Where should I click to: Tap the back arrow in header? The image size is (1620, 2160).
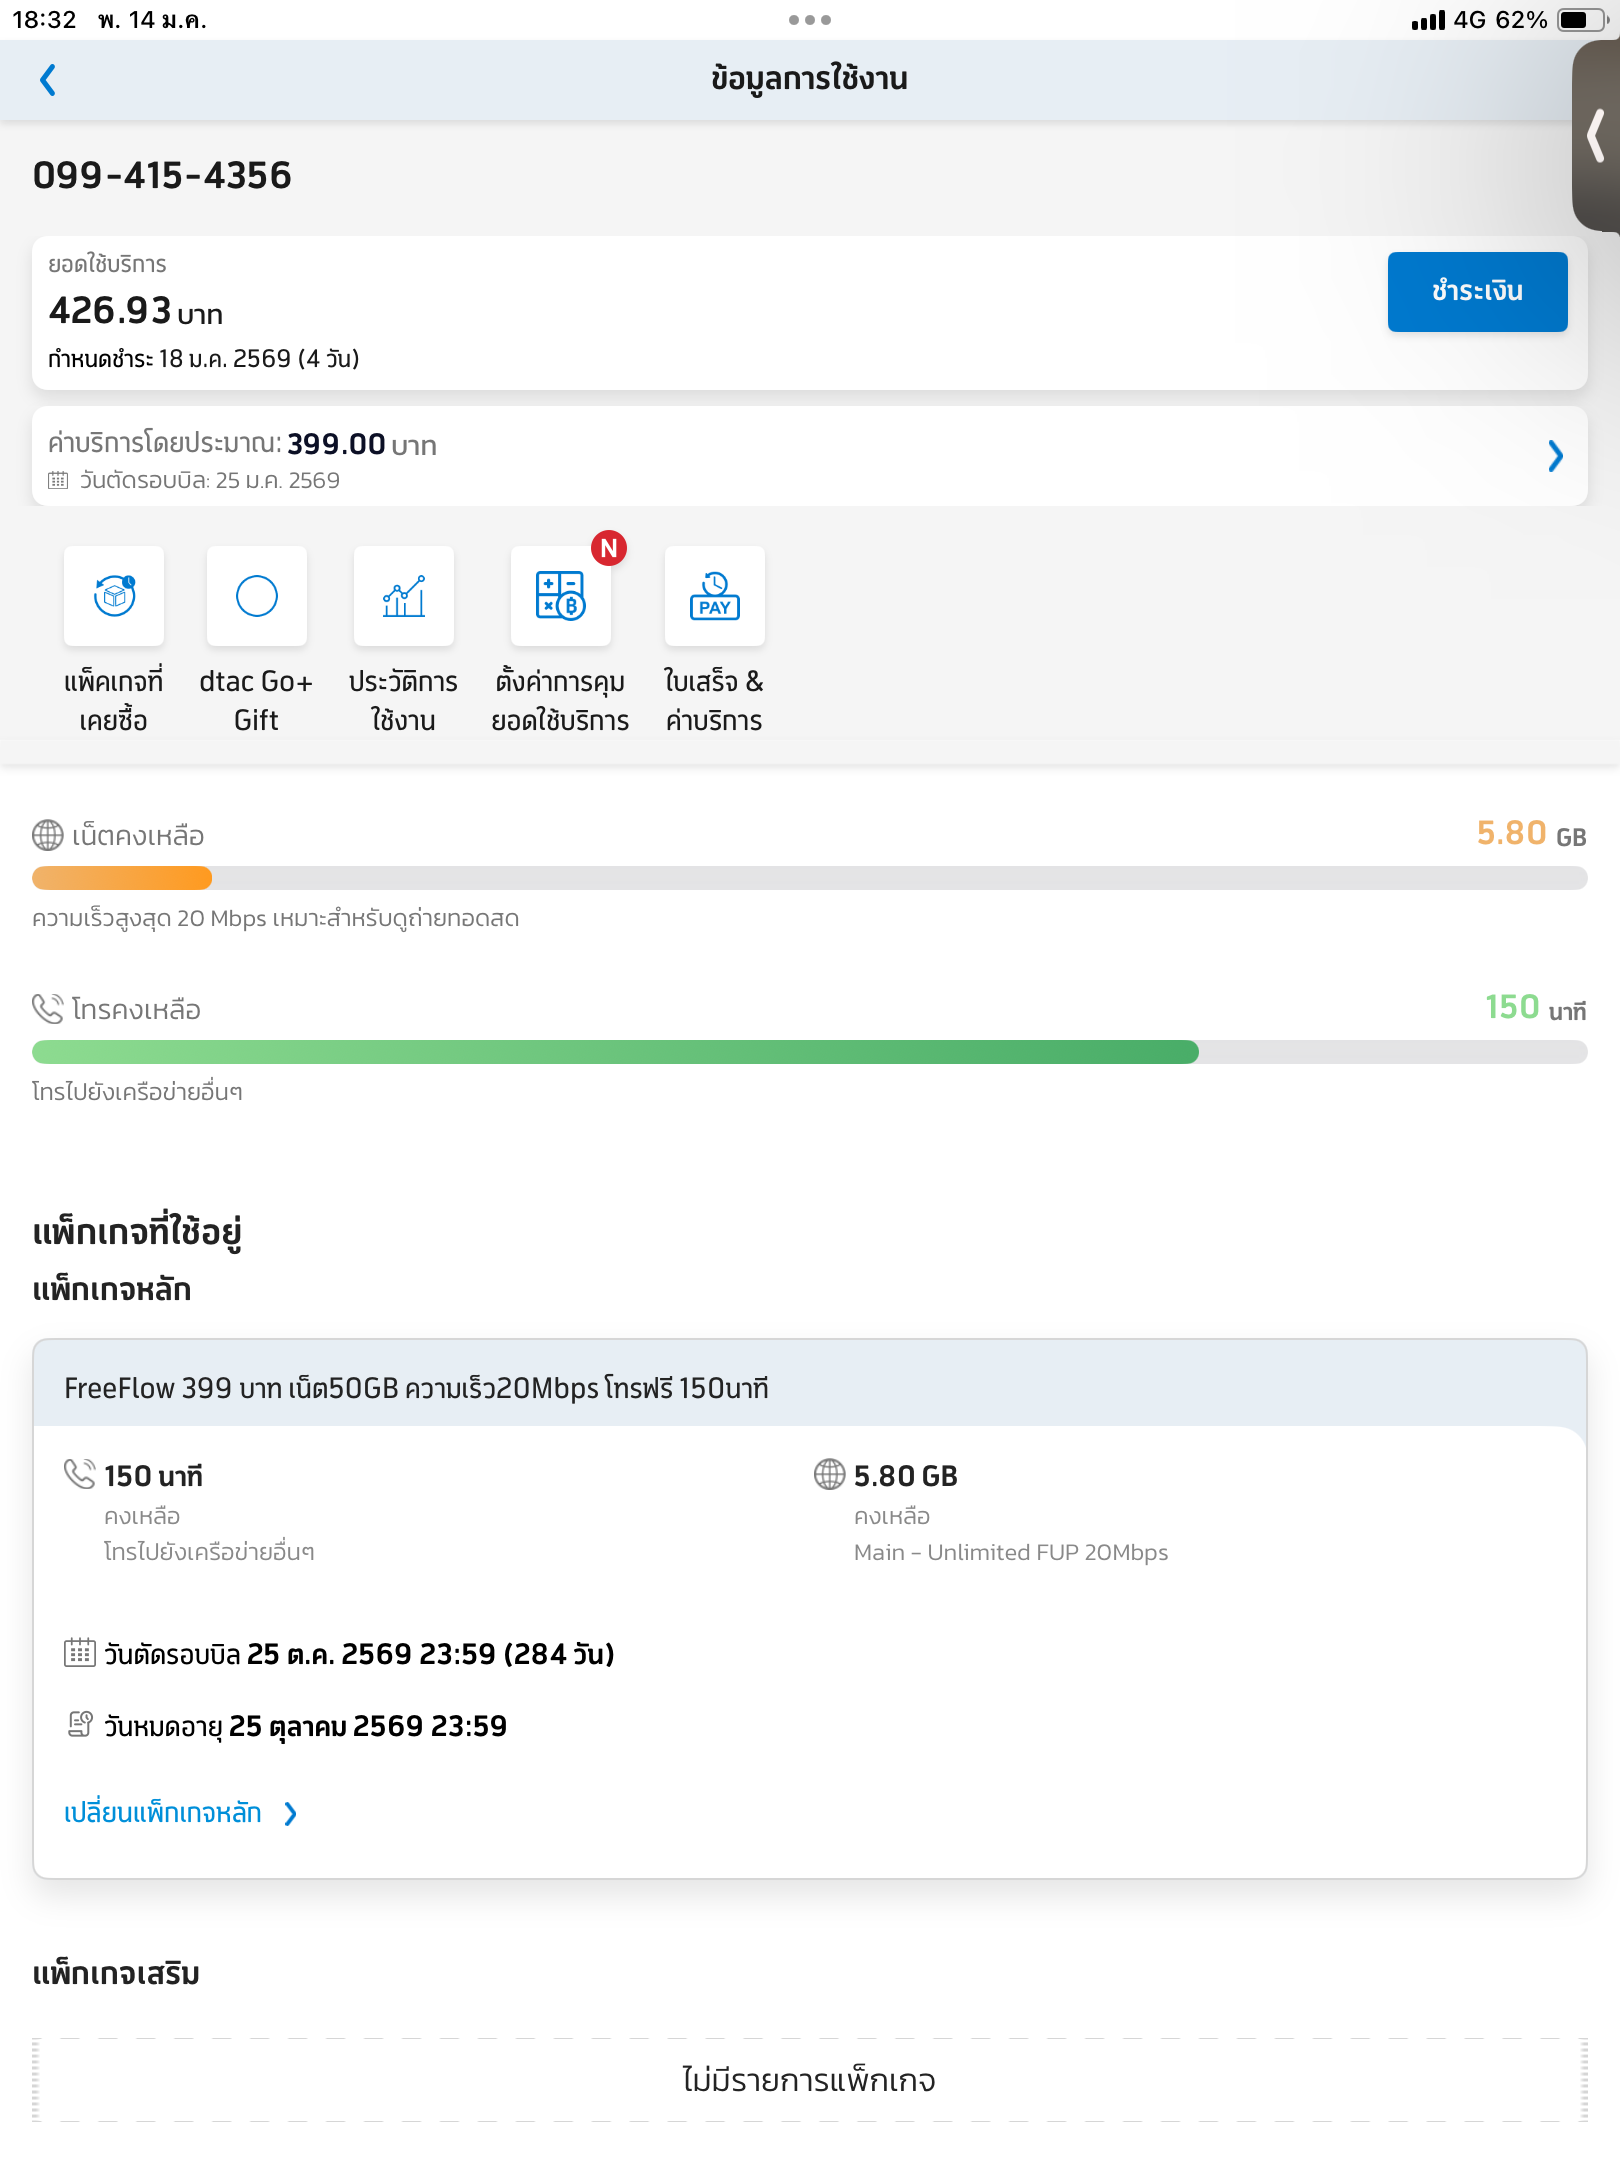pyautogui.click(x=48, y=80)
